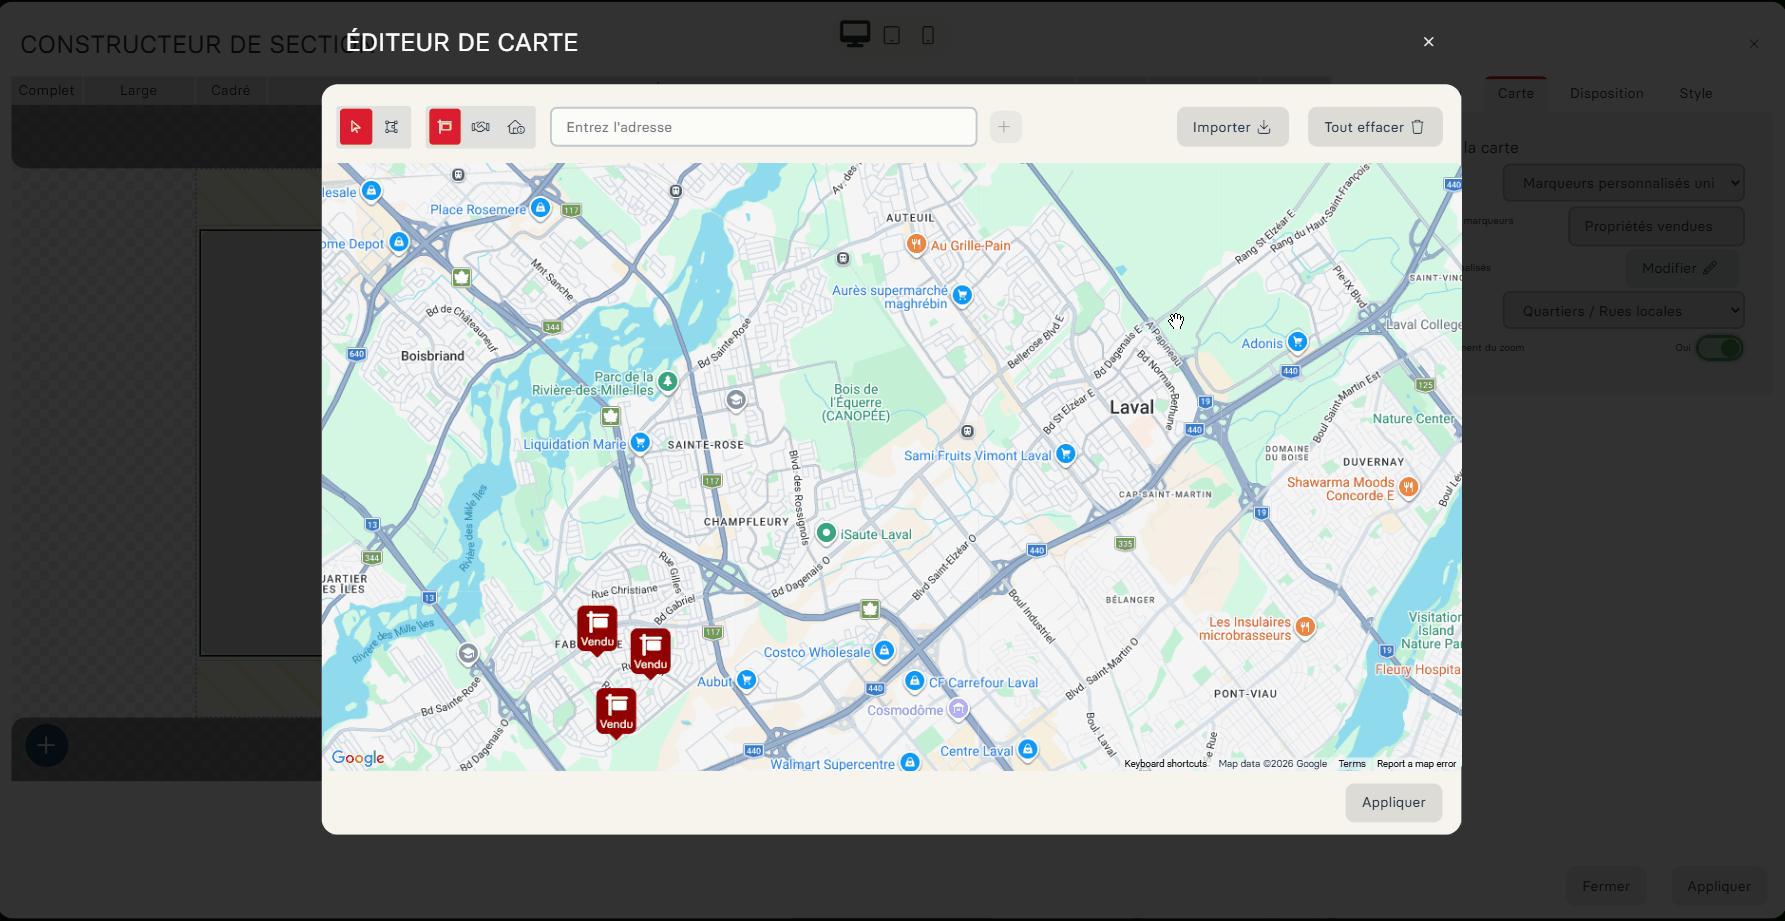This screenshot has width=1785, height=921.
Task: Choose the sold sign marker type
Action: click(445, 127)
